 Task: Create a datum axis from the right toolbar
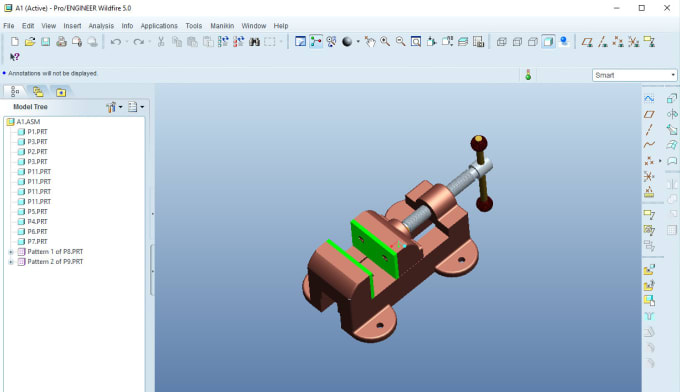649,130
